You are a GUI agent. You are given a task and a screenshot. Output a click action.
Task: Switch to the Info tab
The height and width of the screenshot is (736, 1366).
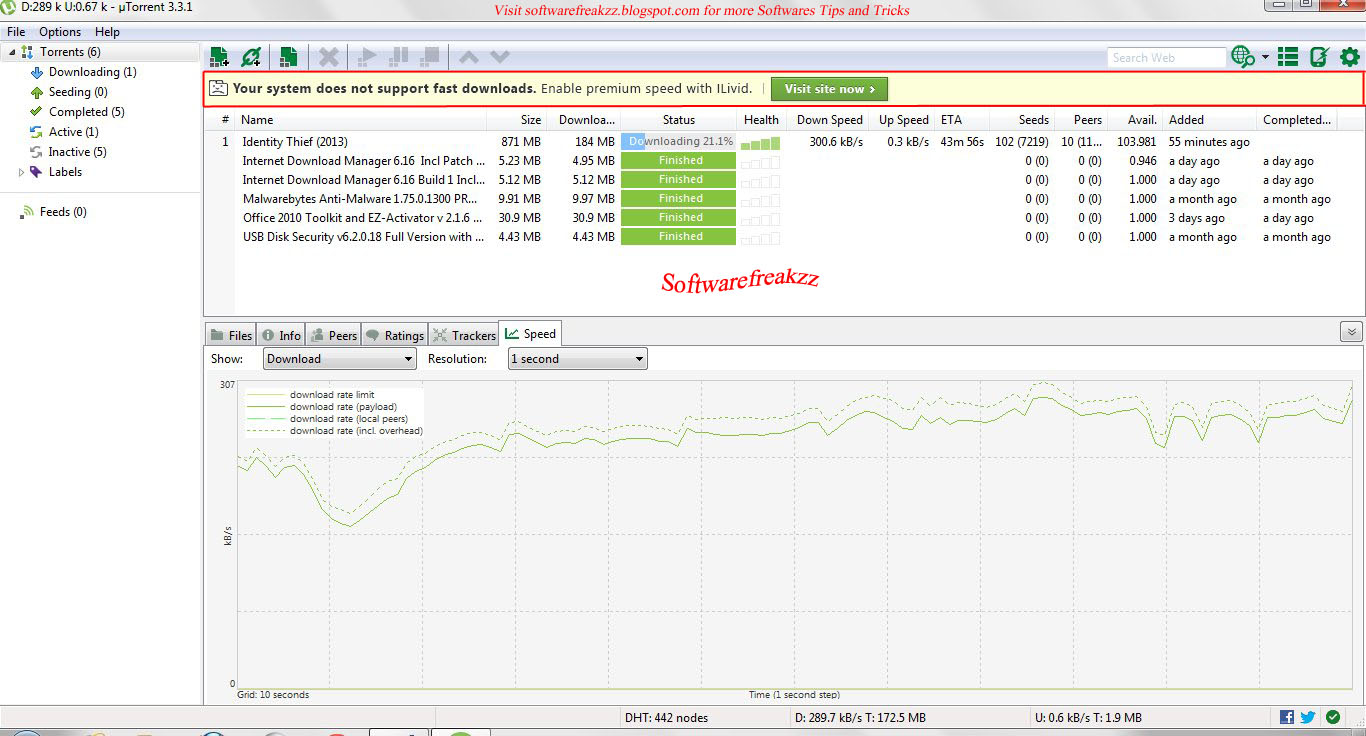point(281,335)
